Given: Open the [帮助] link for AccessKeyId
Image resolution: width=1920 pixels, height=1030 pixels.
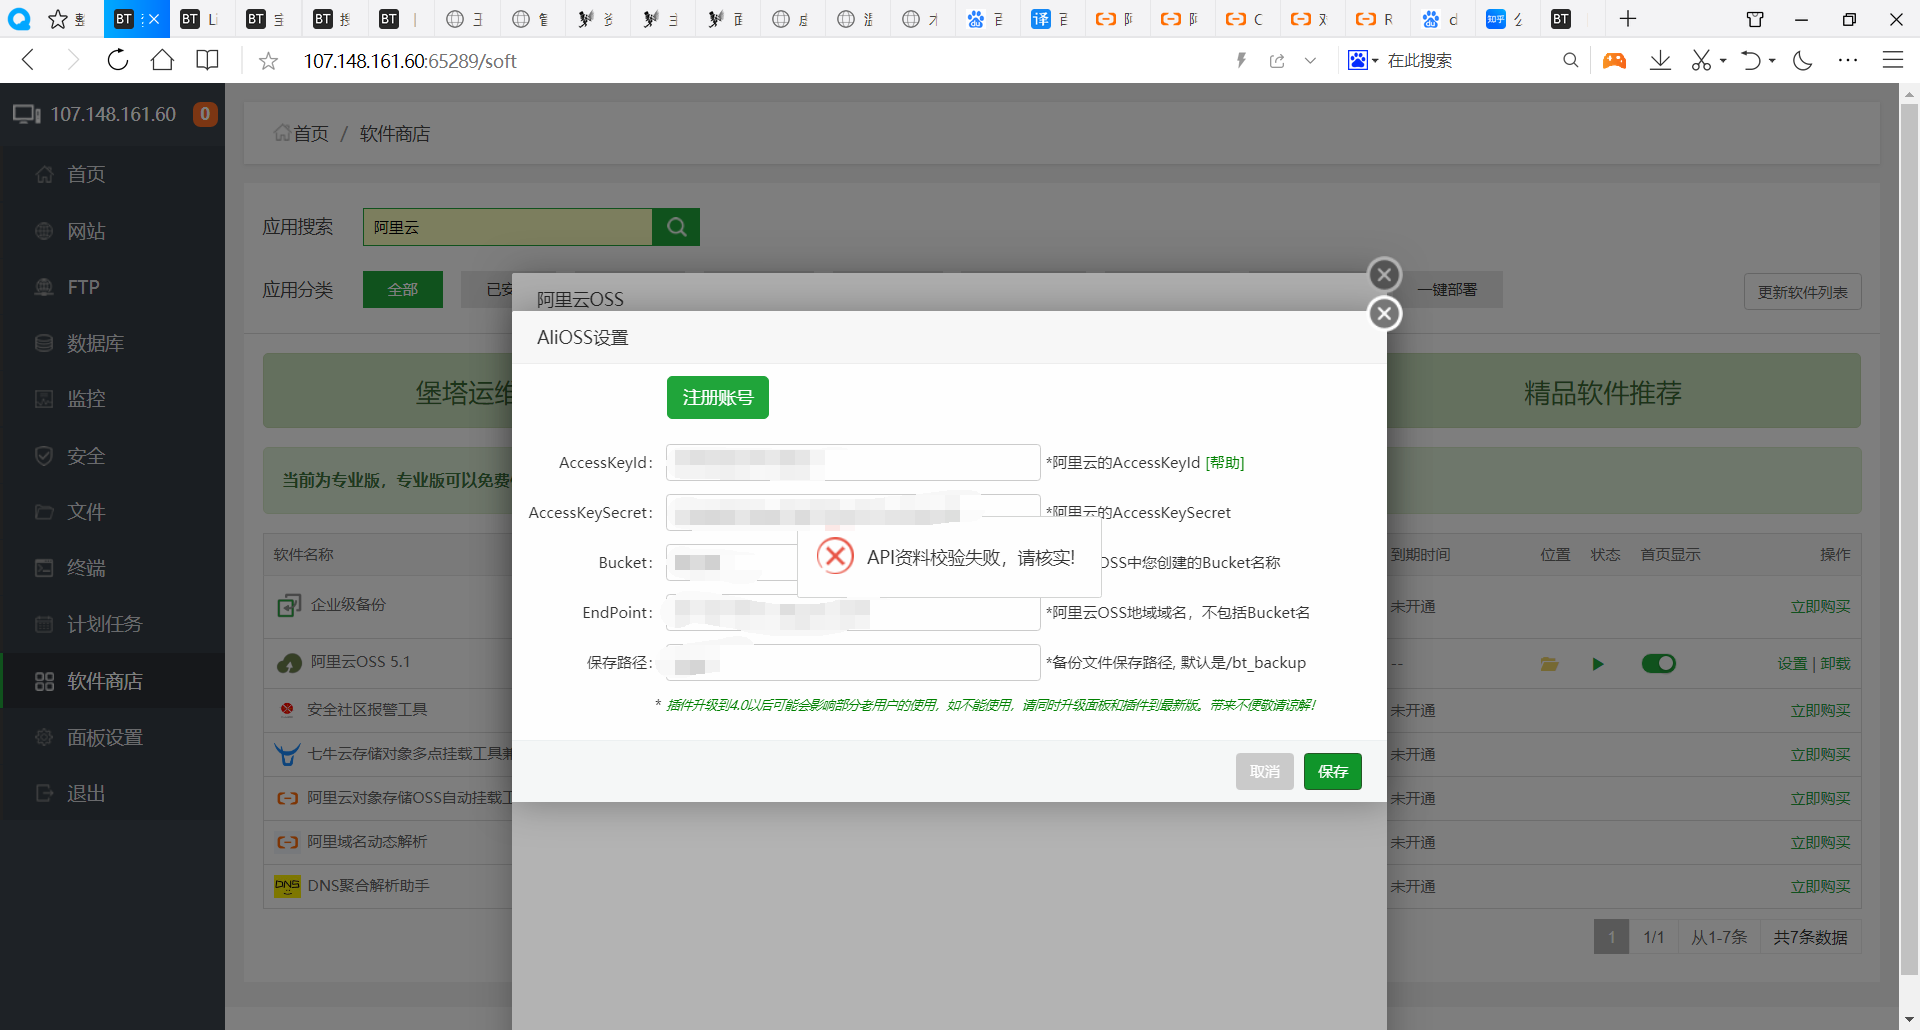Looking at the screenshot, I should 1225,462.
